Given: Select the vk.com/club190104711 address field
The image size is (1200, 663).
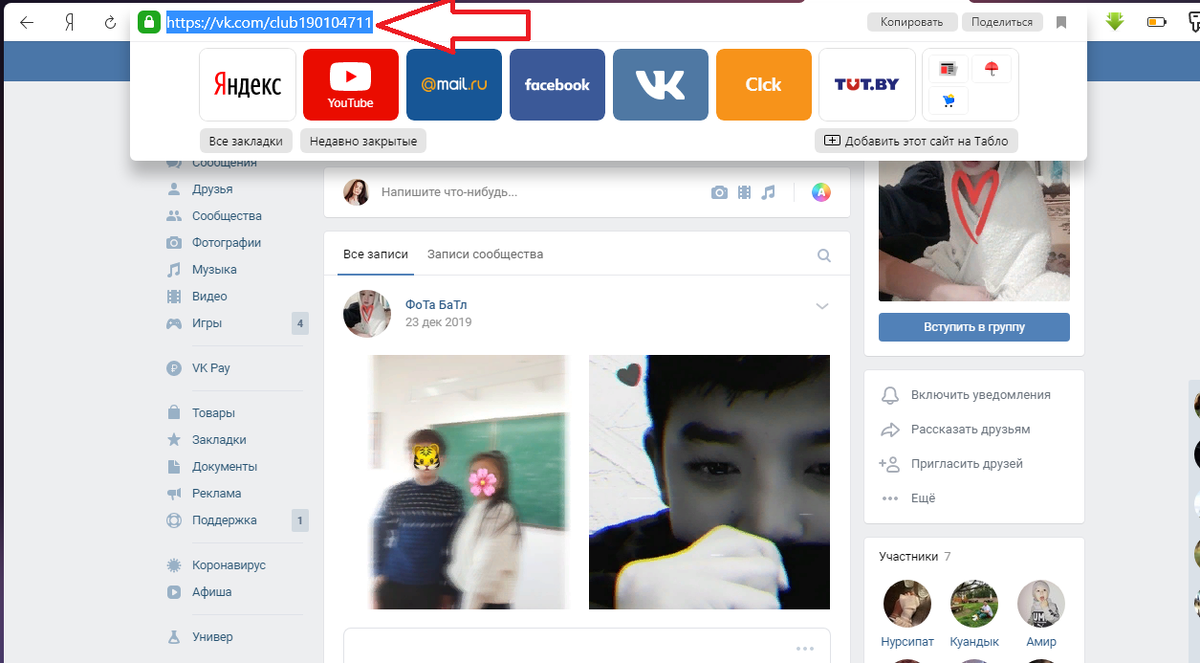Looking at the screenshot, I should [269, 22].
